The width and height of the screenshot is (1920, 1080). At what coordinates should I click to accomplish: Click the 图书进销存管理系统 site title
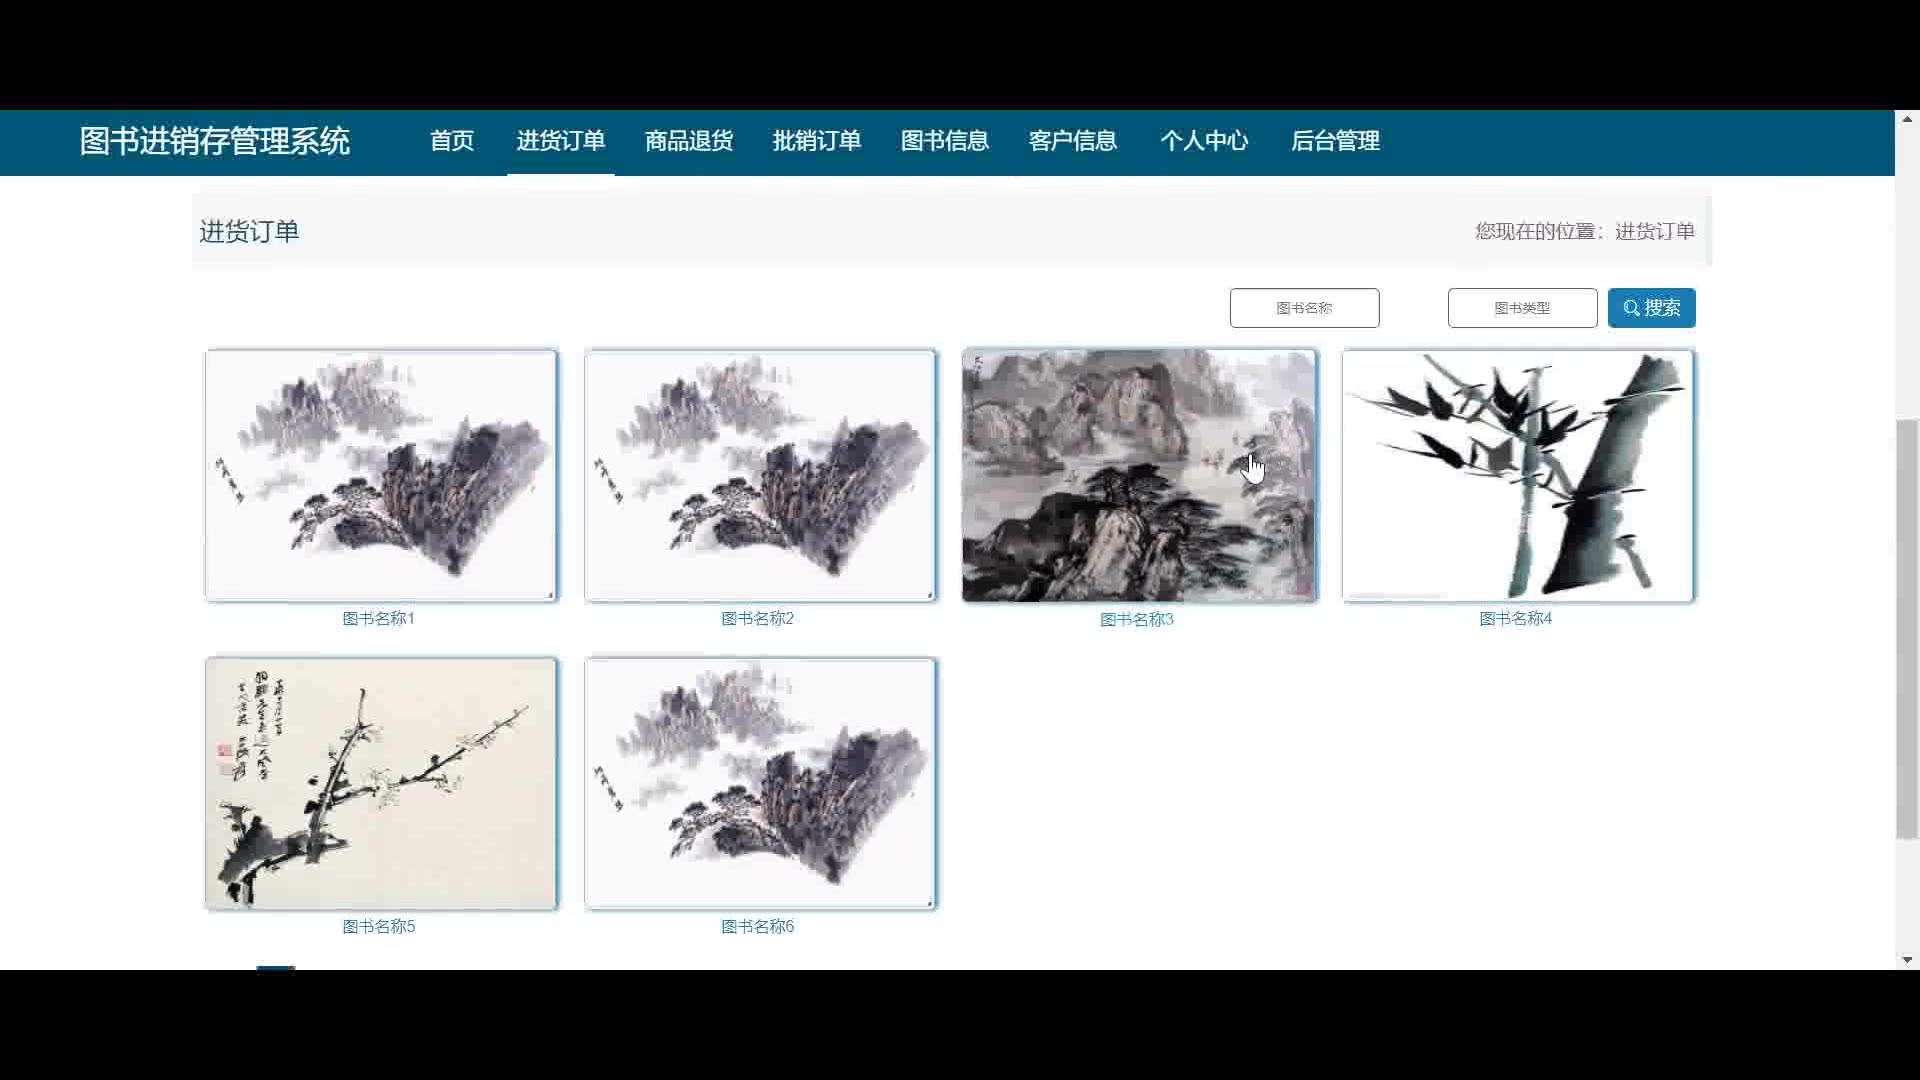pos(215,141)
